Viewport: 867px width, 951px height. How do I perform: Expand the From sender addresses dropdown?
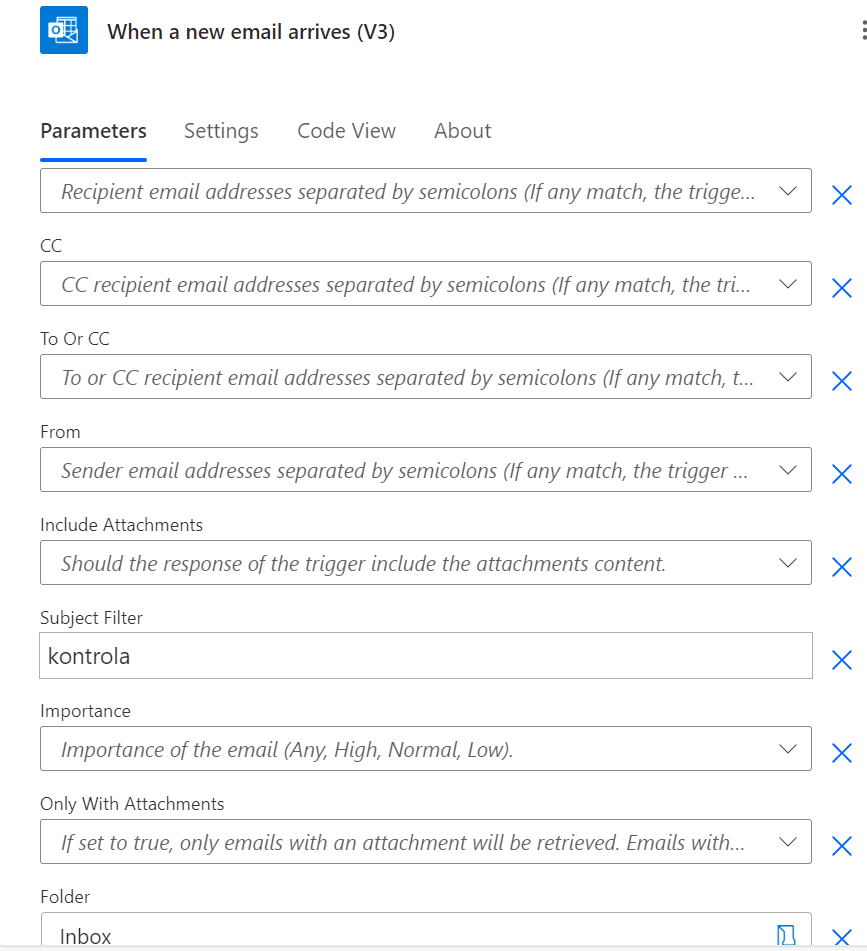pyautogui.click(x=787, y=469)
